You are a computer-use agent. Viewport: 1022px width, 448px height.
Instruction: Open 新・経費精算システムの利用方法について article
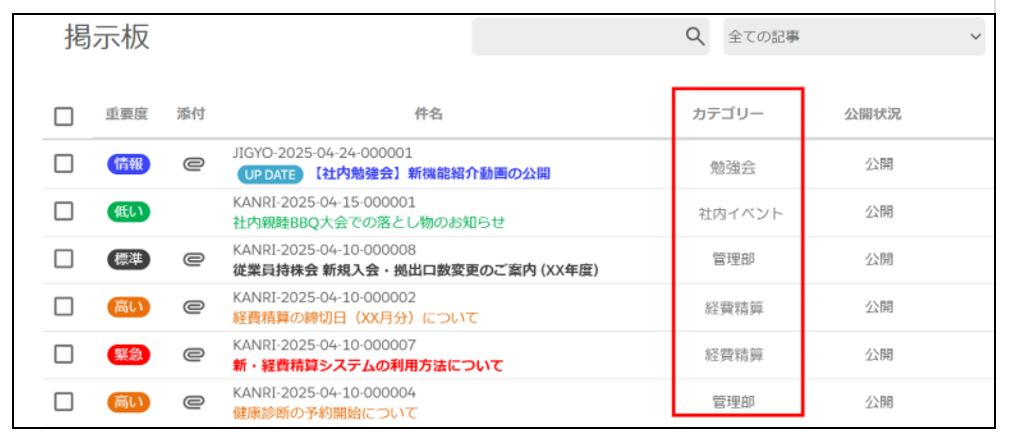pyautogui.click(x=368, y=366)
